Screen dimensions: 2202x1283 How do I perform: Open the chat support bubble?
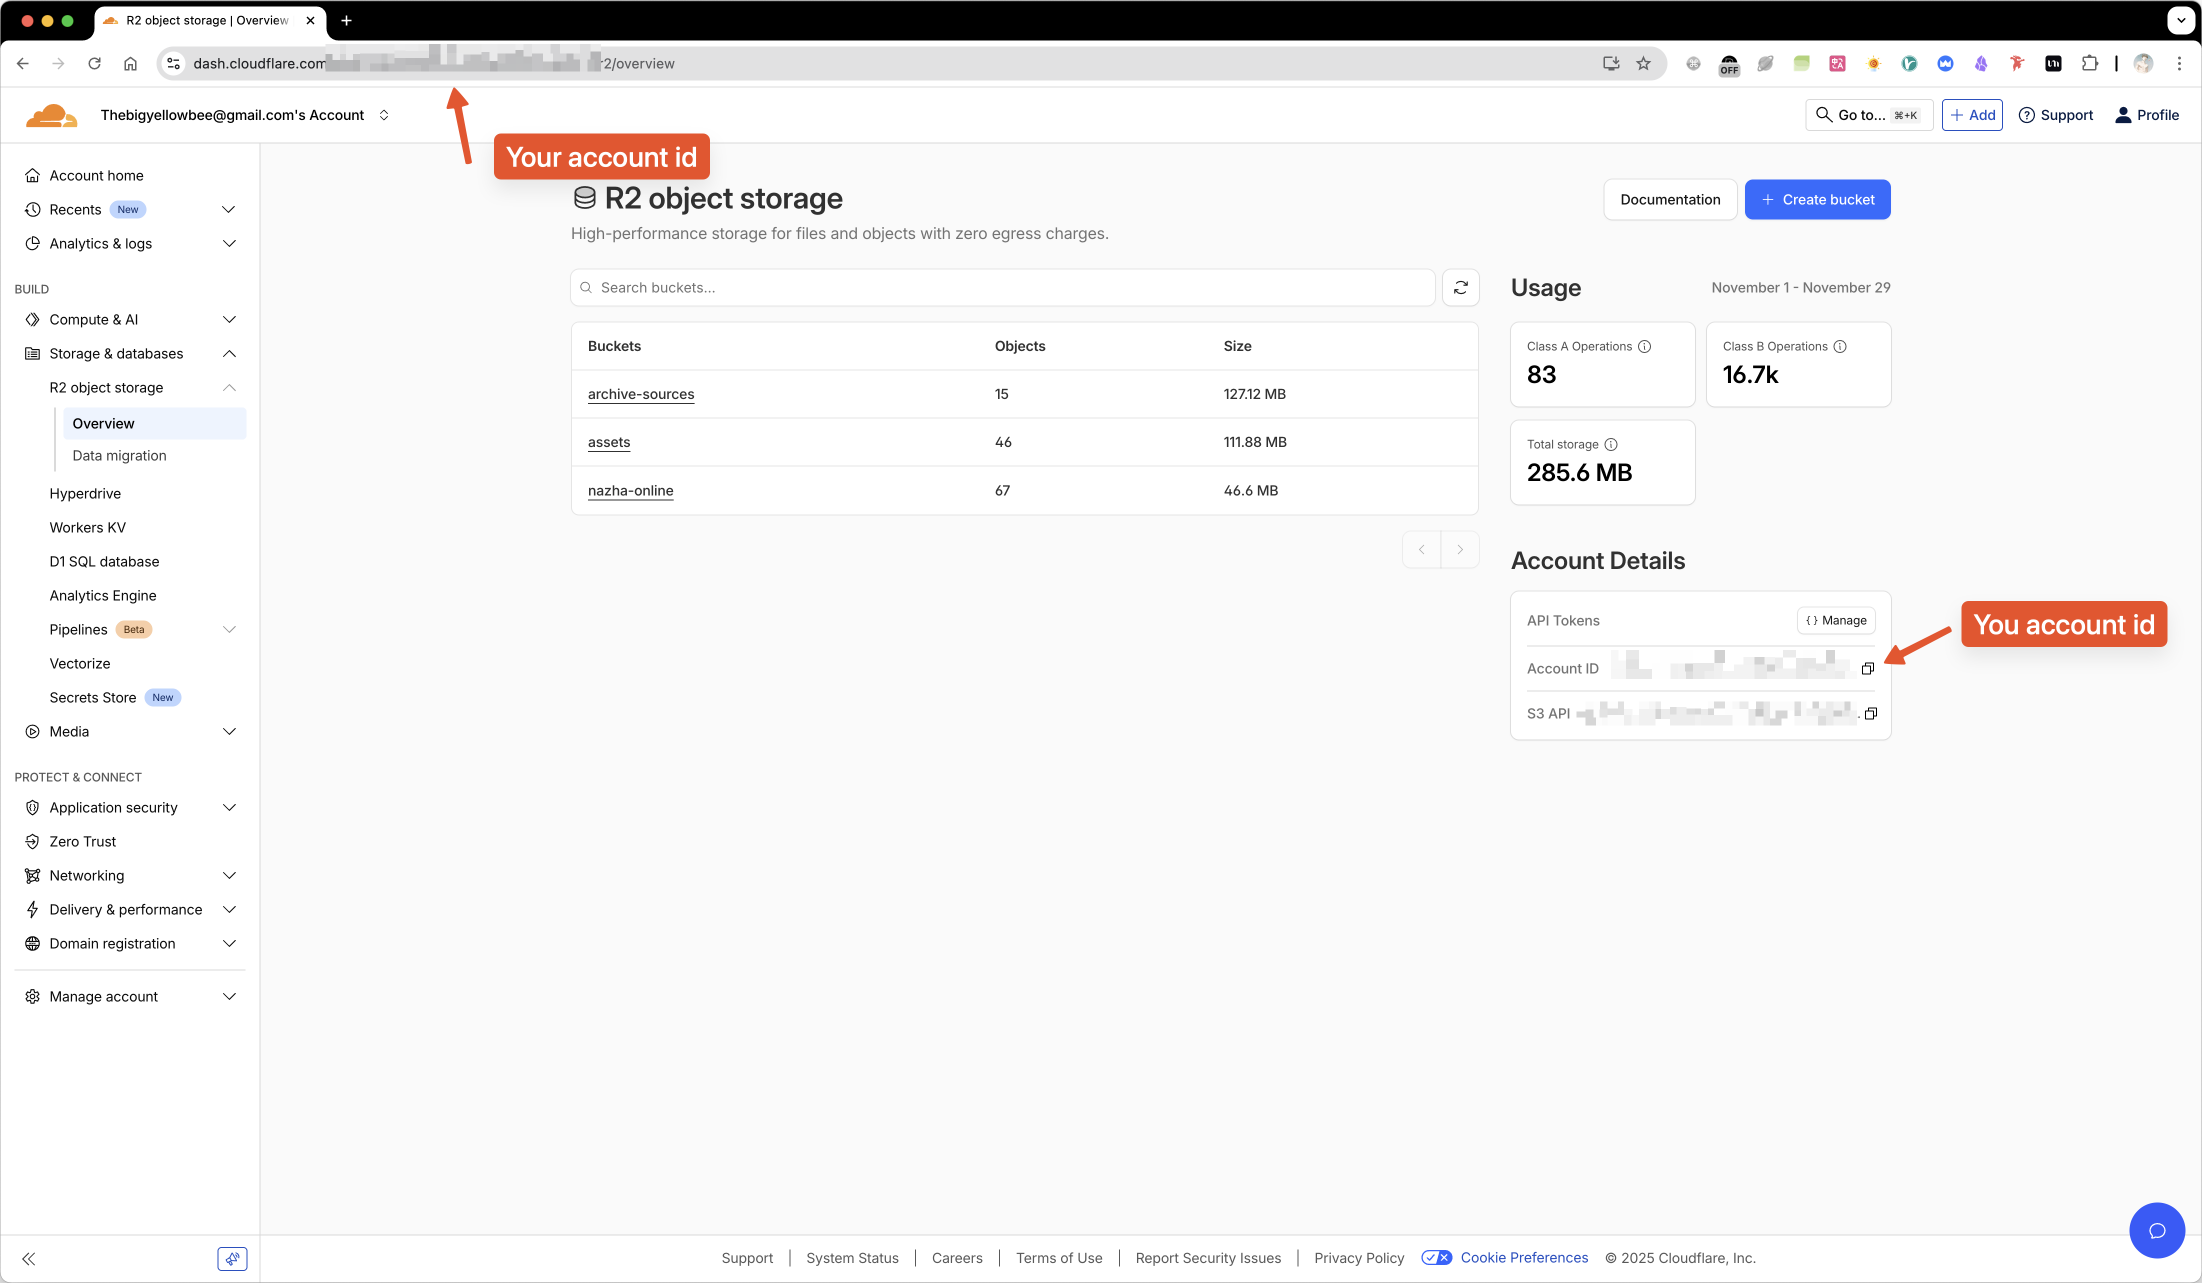point(2156,1230)
